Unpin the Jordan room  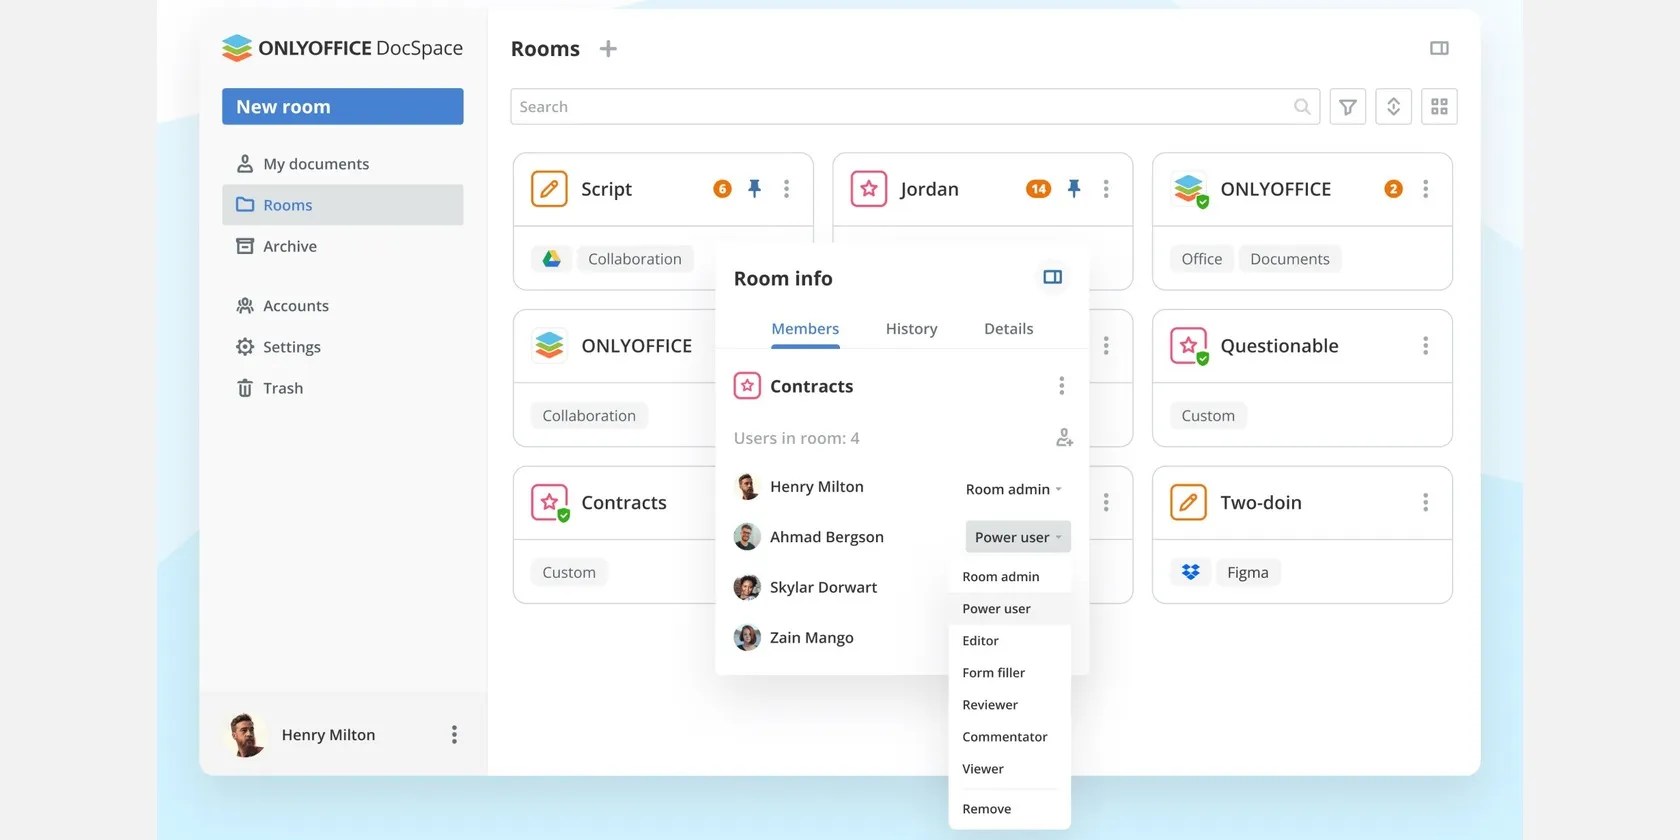[x=1074, y=188]
